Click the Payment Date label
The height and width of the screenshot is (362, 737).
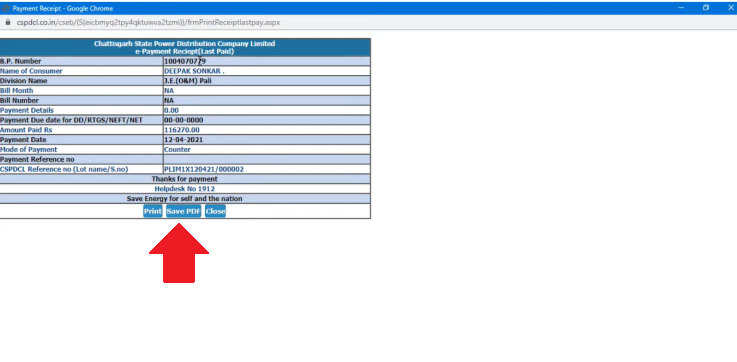(x=23, y=140)
